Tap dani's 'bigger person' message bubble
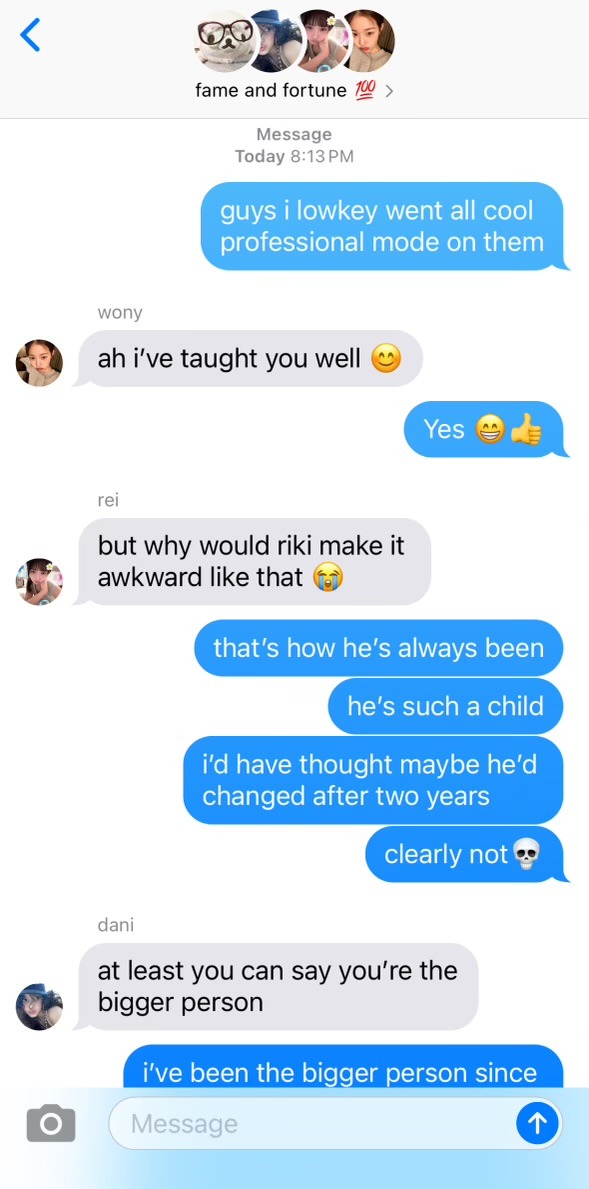The image size is (589, 1189). click(277, 987)
